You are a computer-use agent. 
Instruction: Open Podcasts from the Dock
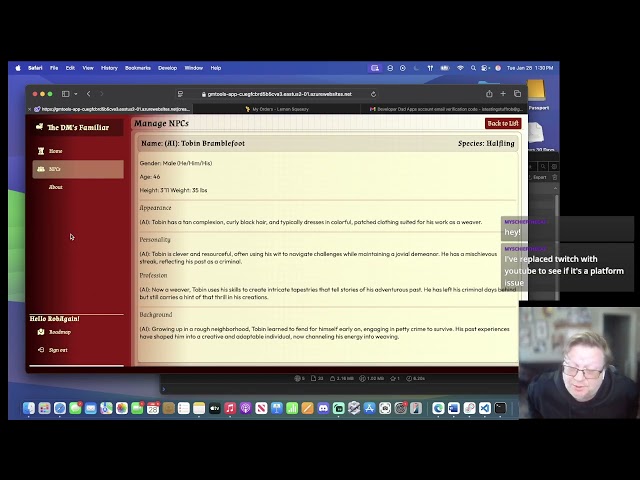coord(246,408)
